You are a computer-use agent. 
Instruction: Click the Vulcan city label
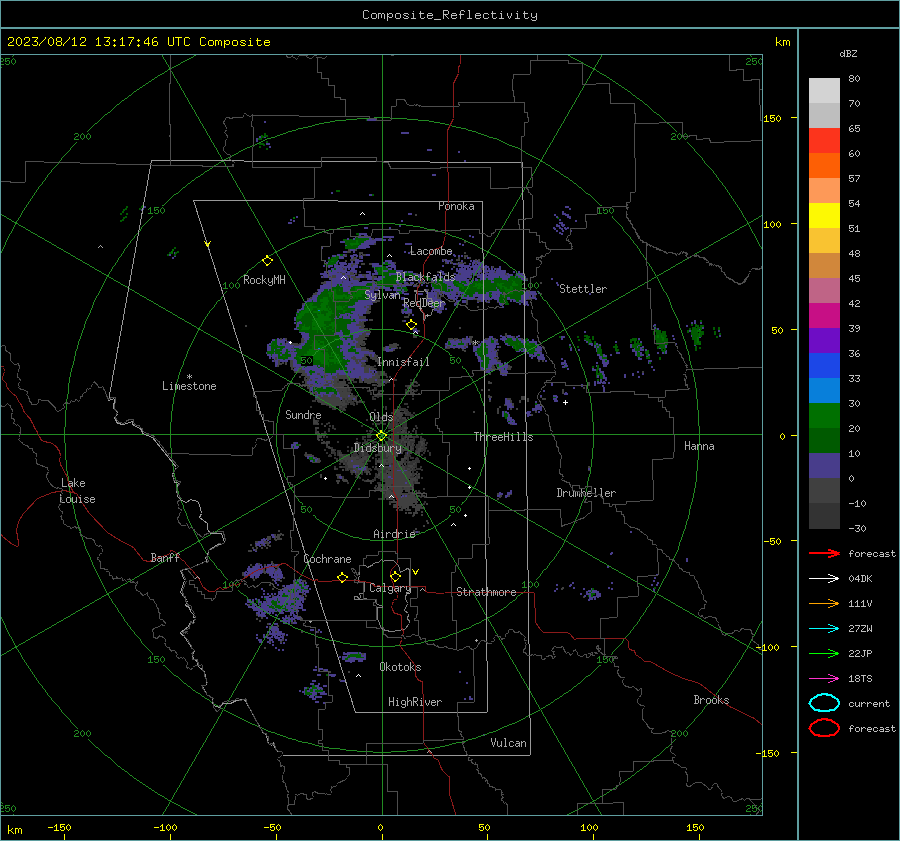508,743
